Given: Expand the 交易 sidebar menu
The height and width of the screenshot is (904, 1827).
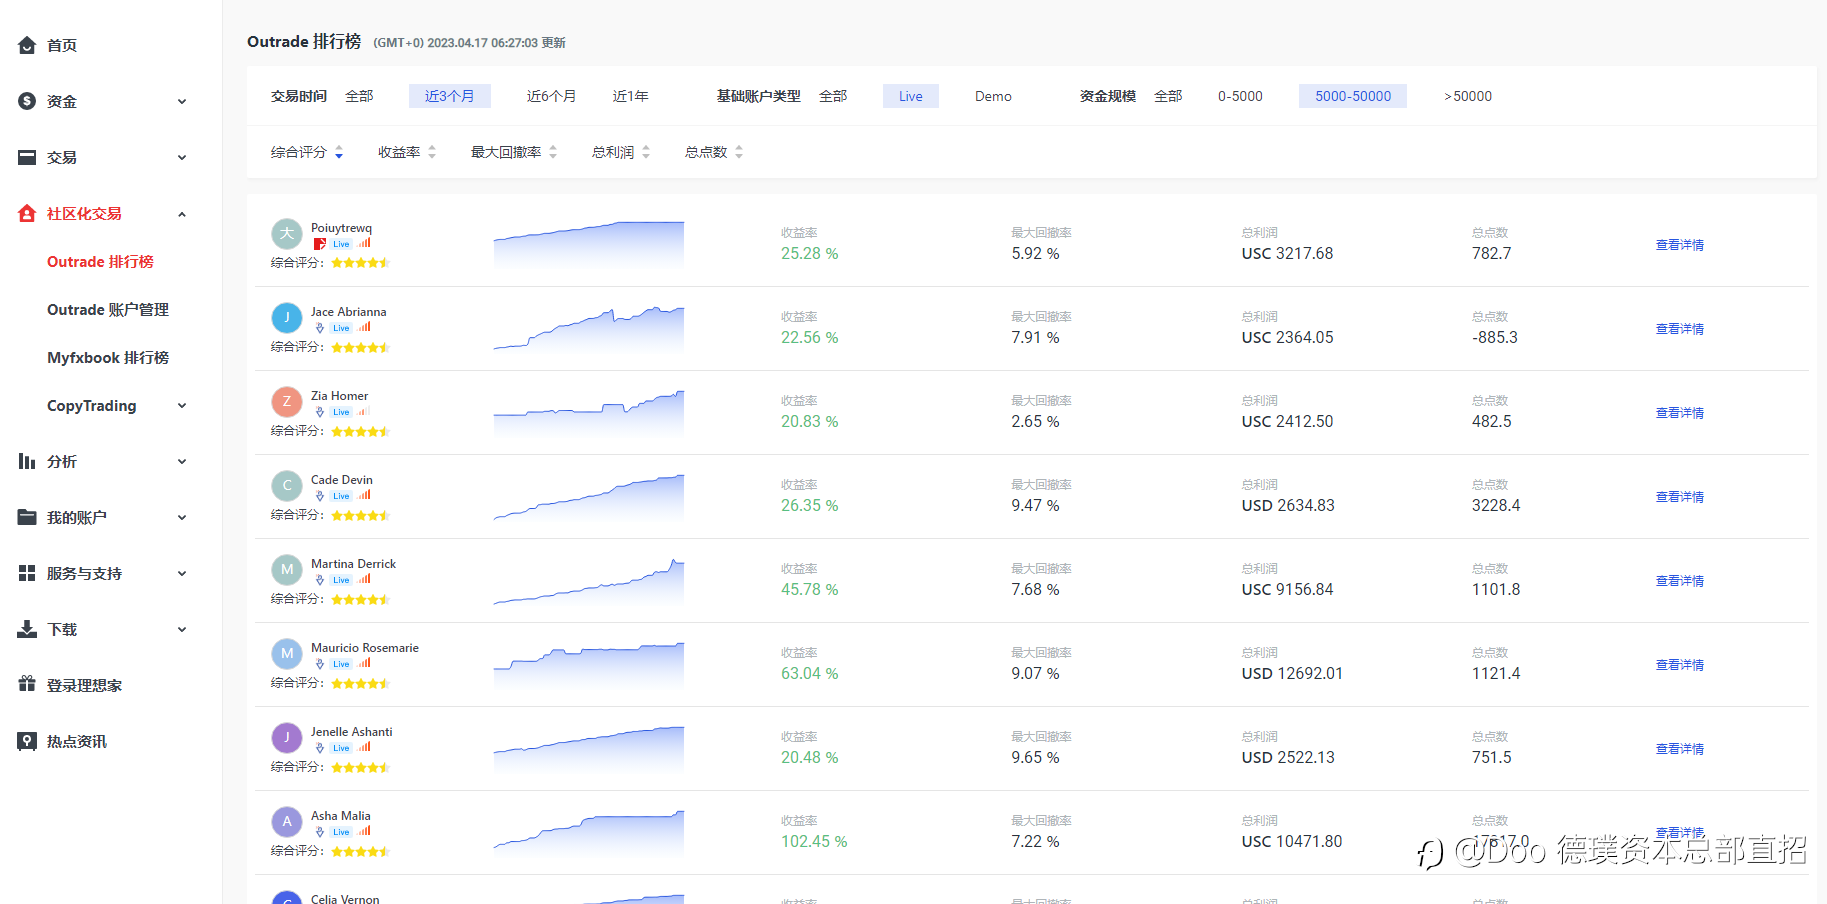Looking at the screenshot, I should click(x=182, y=157).
